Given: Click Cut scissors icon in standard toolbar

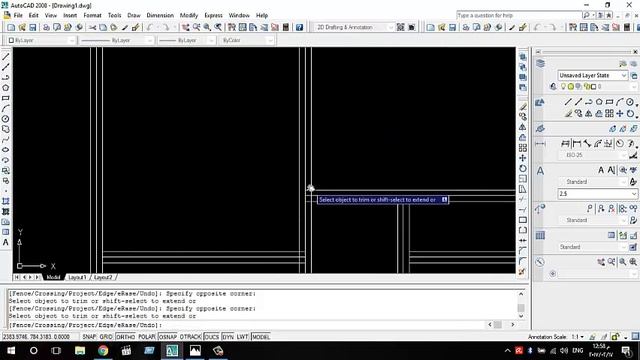Looking at the screenshot, I should (x=93, y=27).
